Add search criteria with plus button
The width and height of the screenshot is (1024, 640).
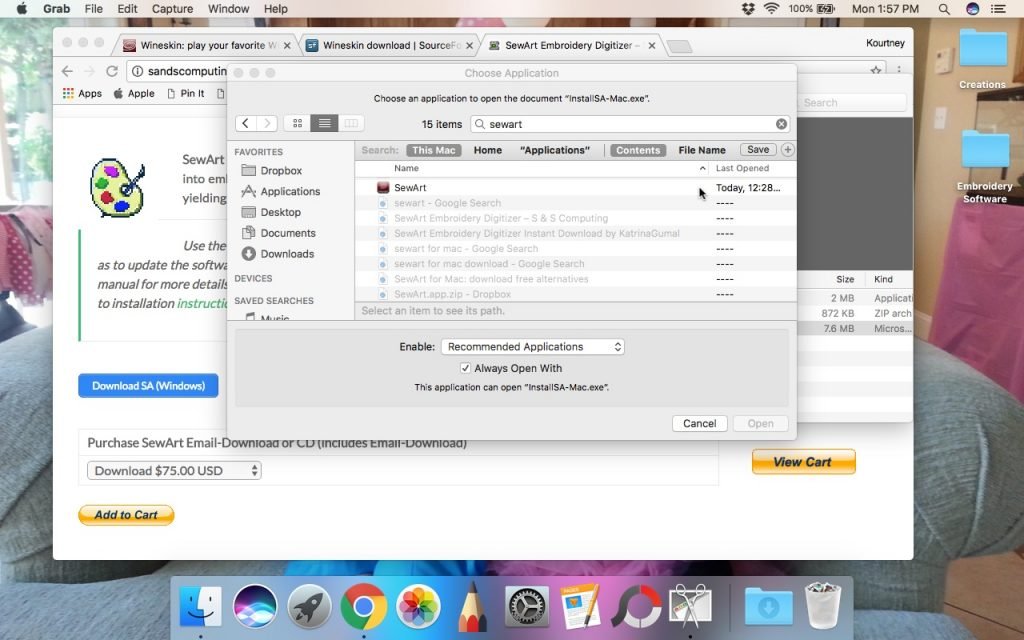pos(787,150)
